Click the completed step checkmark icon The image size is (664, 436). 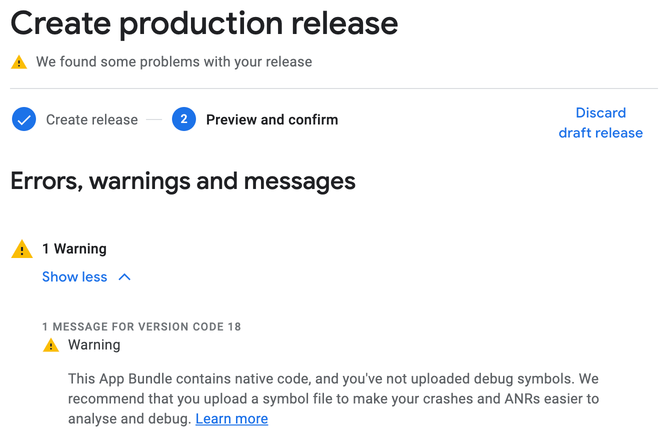point(24,119)
